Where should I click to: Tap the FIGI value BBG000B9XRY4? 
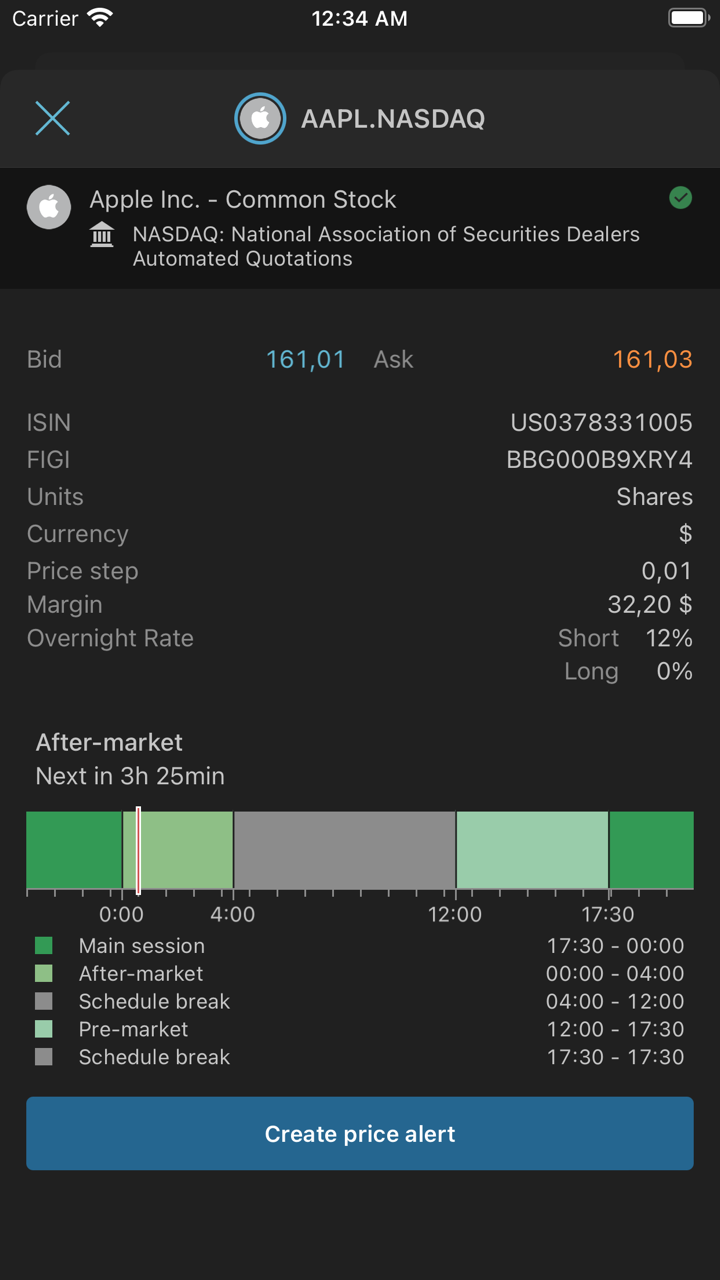click(x=599, y=460)
